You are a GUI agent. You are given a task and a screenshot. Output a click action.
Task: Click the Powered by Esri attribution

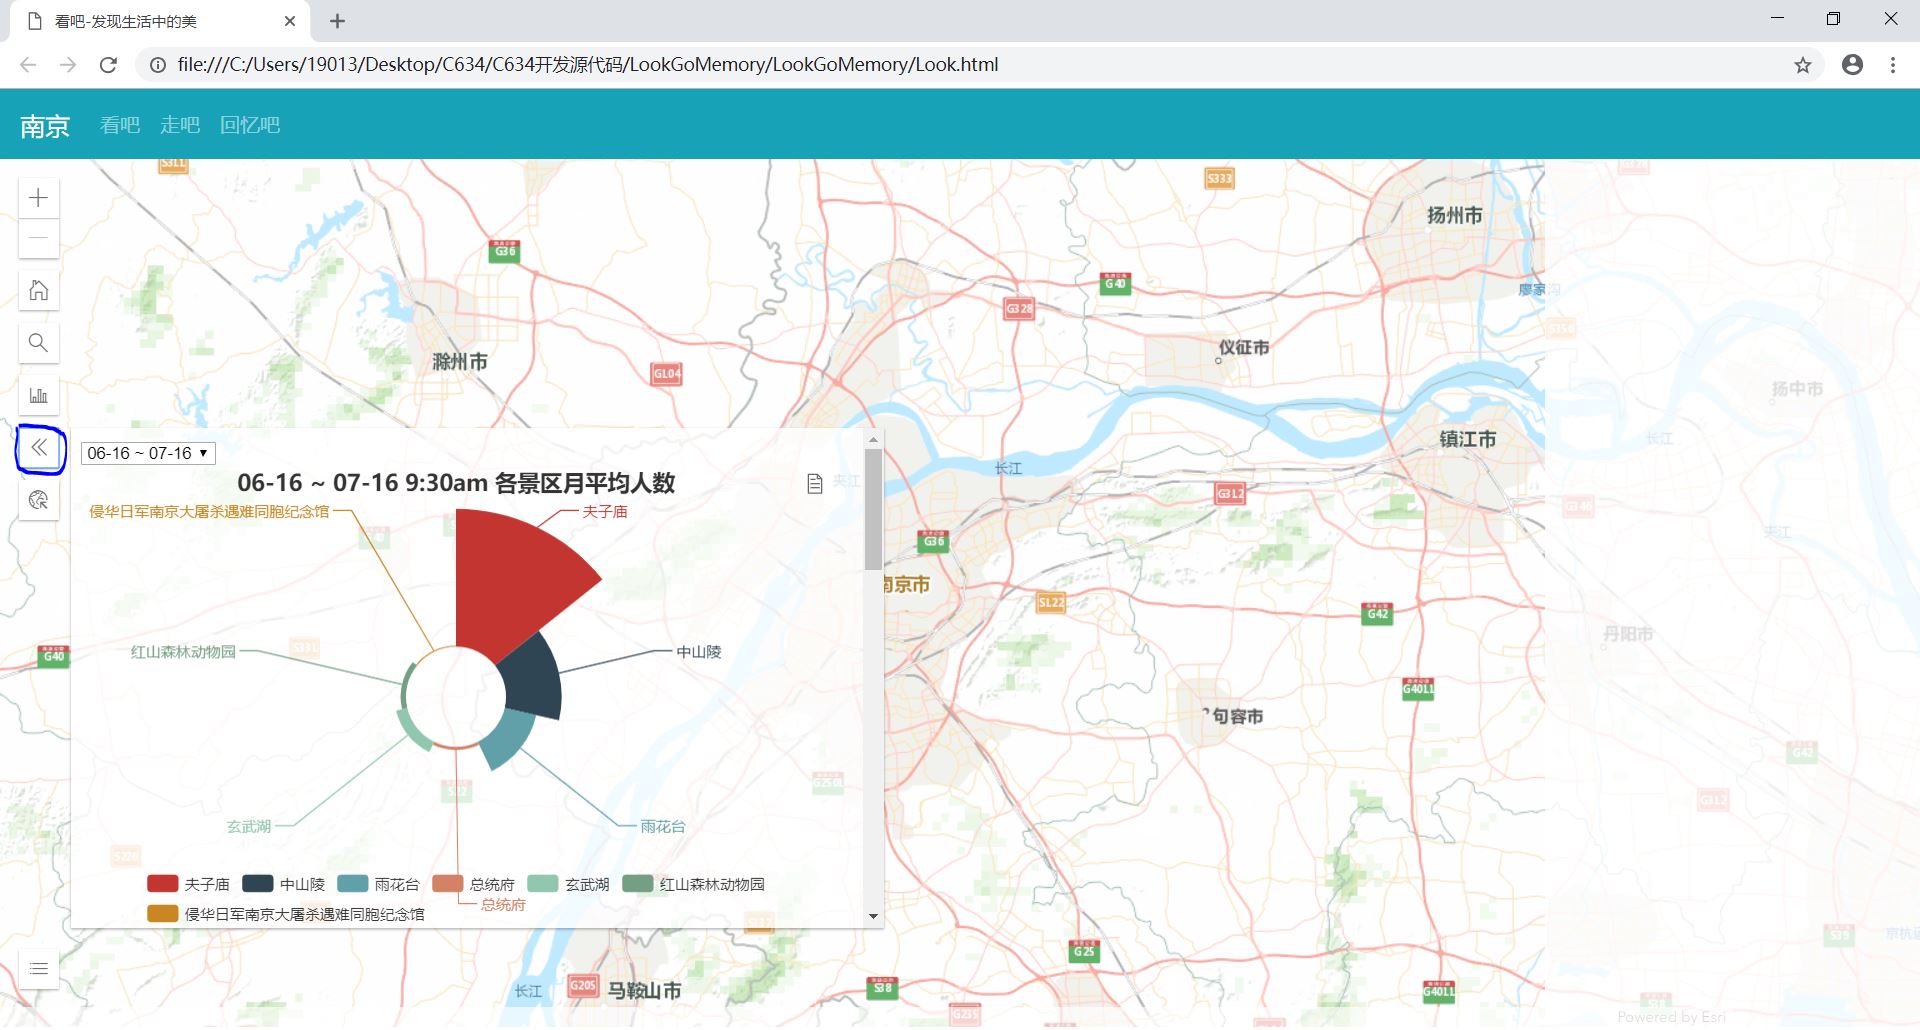(1671, 1017)
